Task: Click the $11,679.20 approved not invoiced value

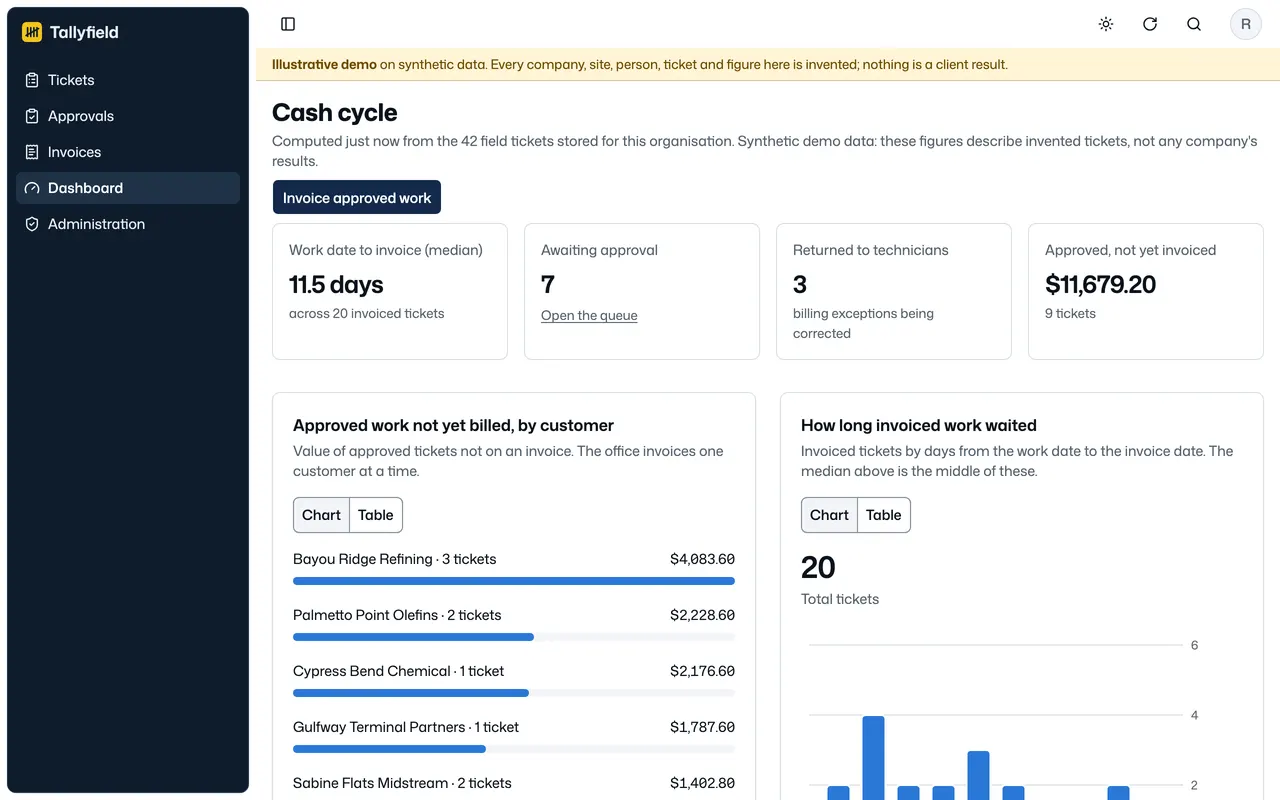Action: coord(1100,285)
